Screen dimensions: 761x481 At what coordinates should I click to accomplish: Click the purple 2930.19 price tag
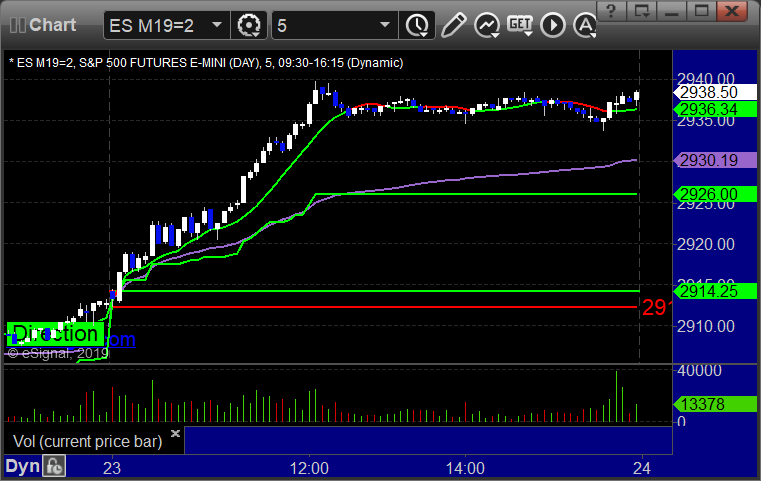[x=715, y=160]
